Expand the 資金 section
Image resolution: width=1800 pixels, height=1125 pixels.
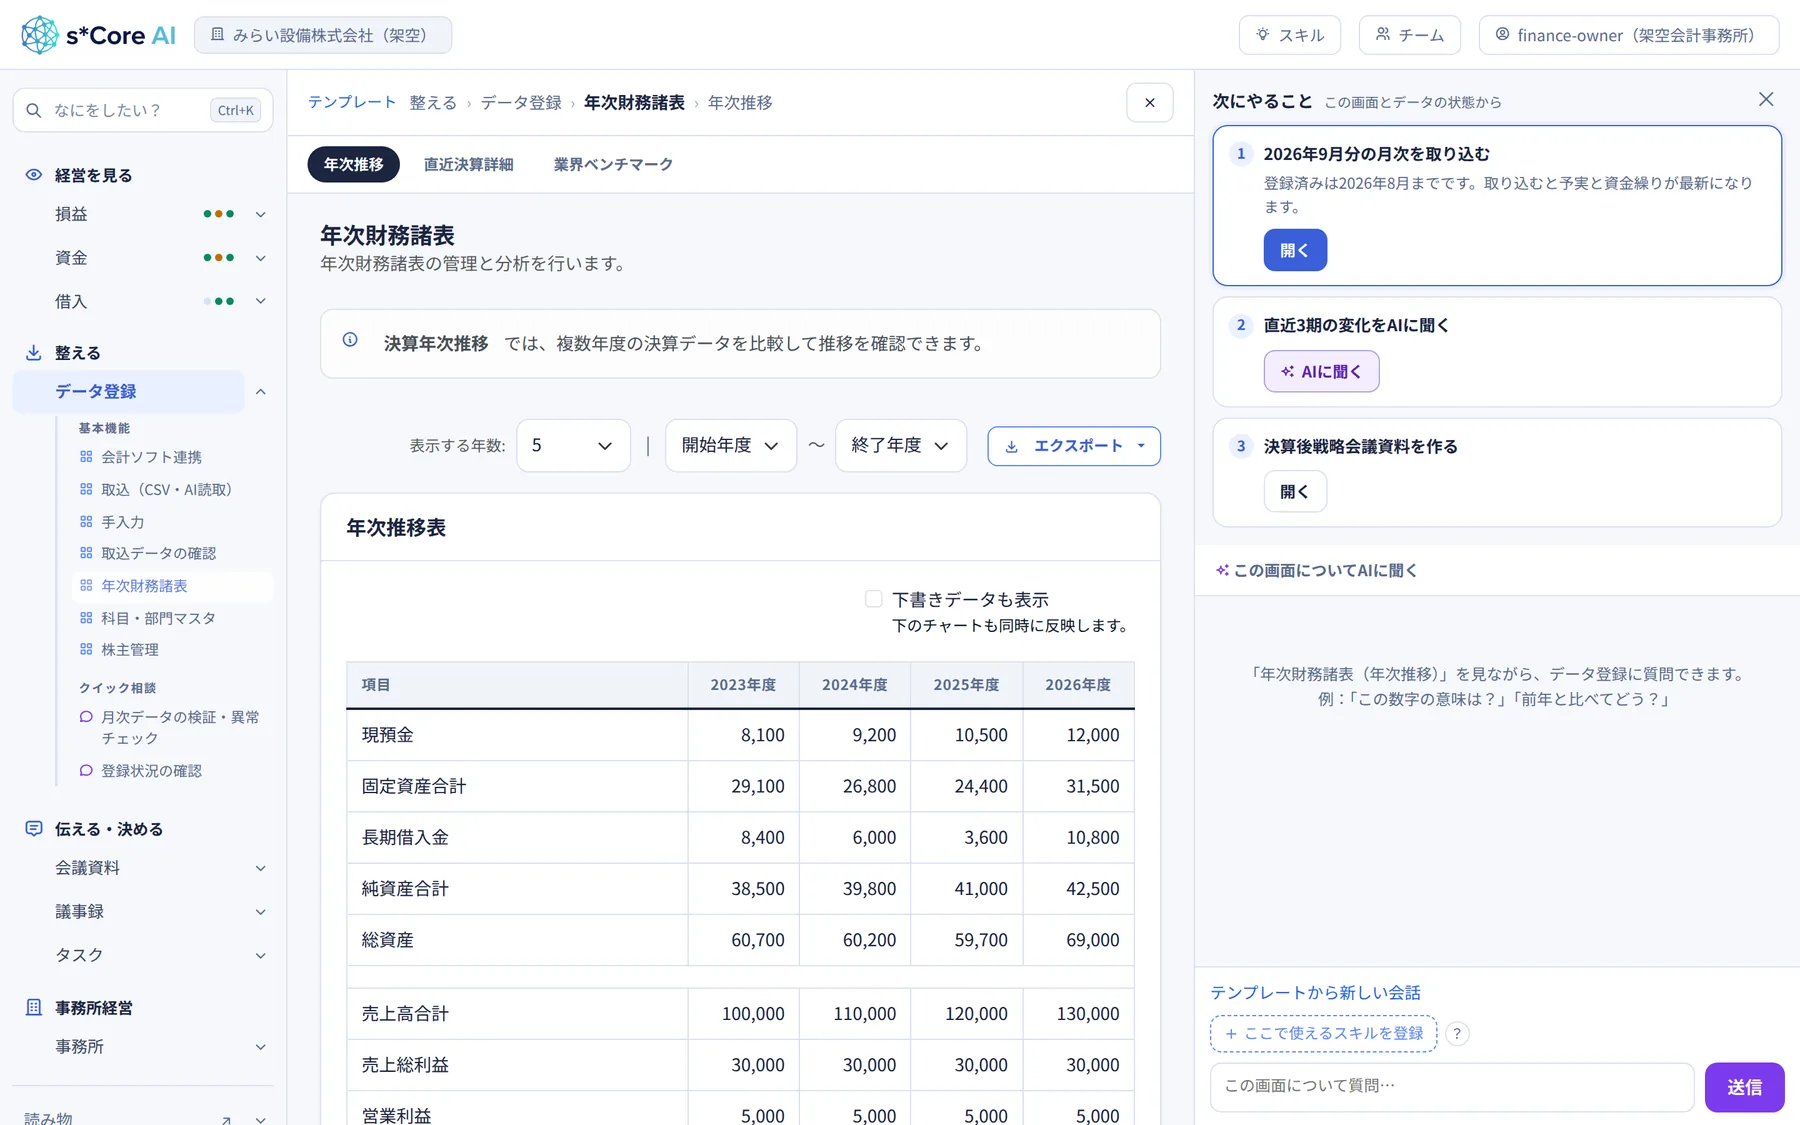260,258
